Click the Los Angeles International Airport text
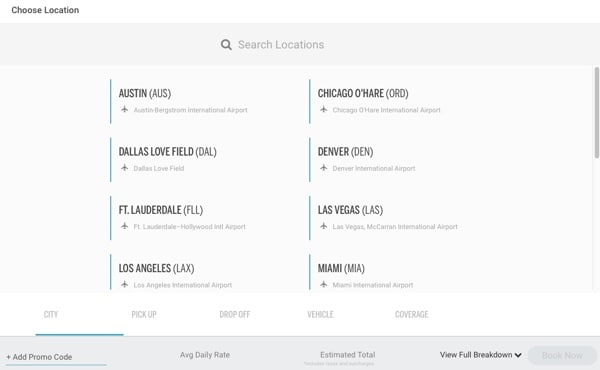The image size is (600, 370). [183, 285]
